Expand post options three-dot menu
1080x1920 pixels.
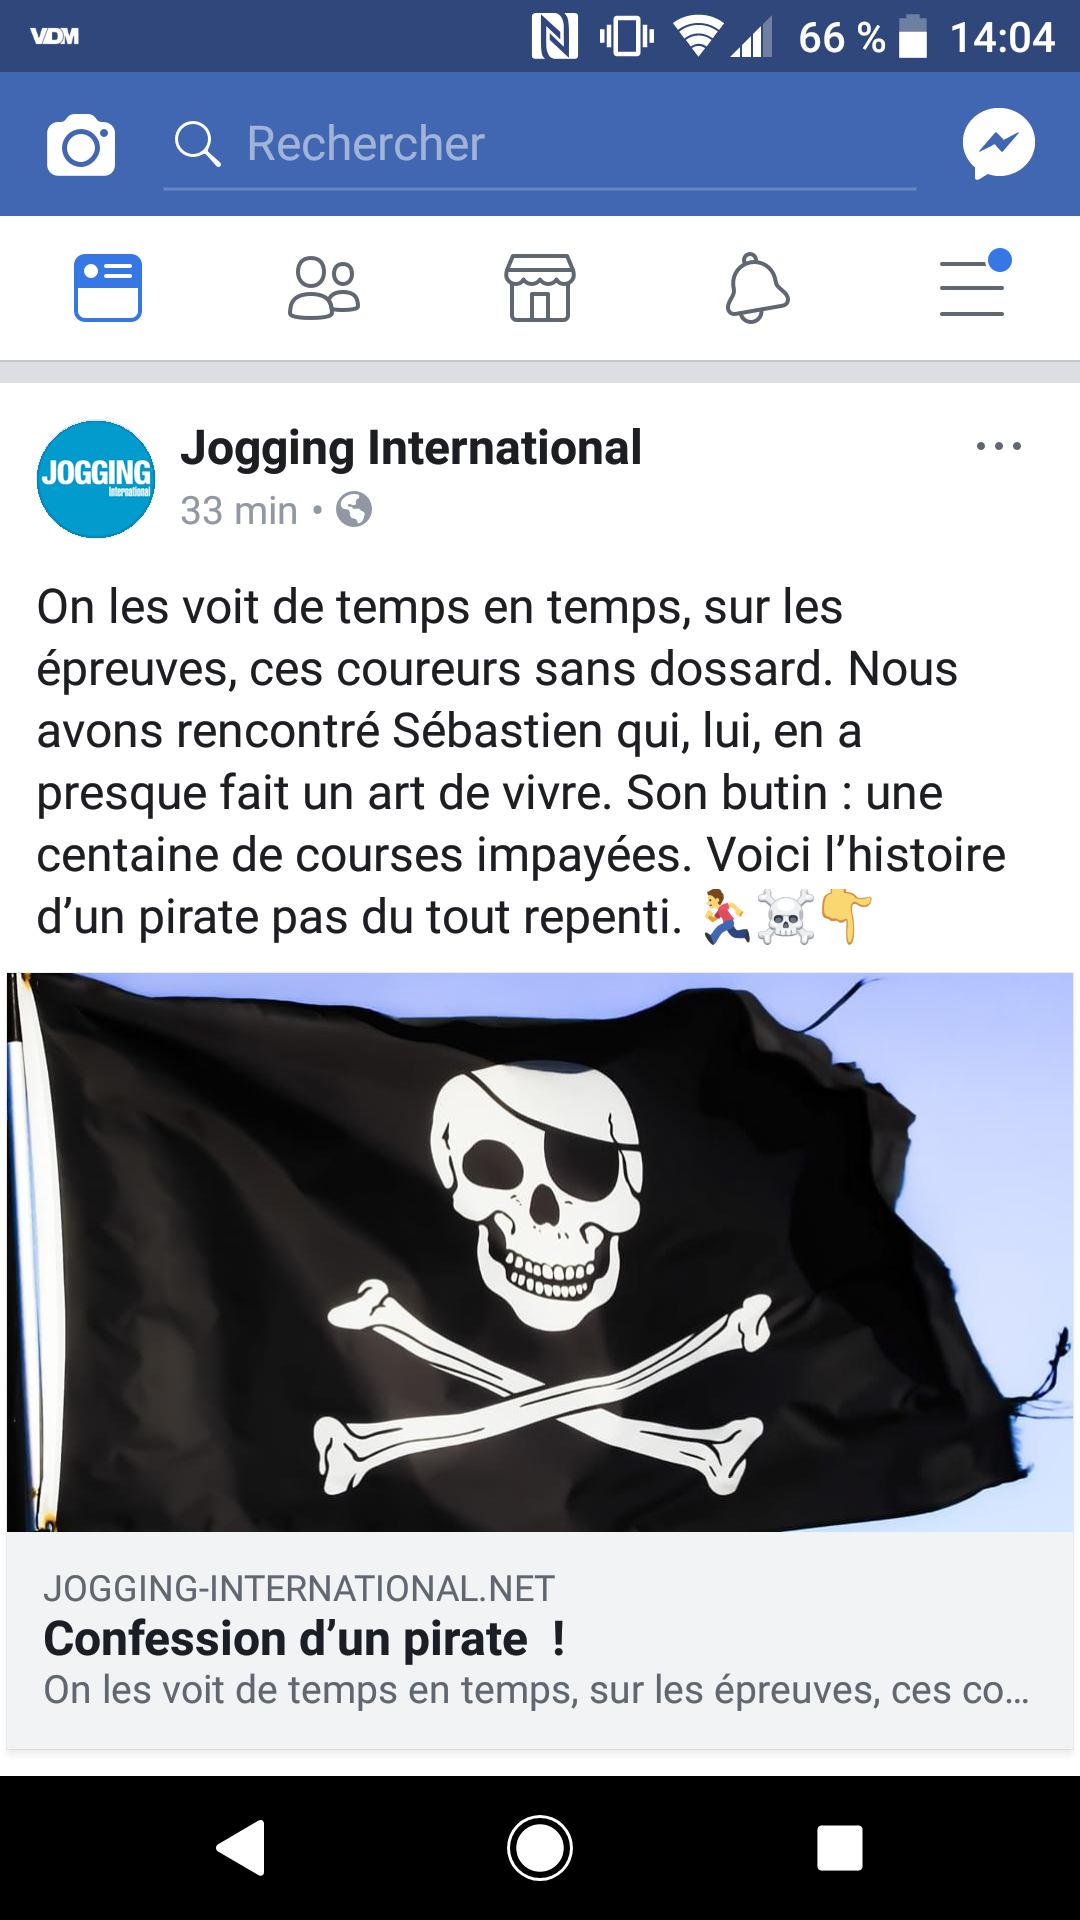pos(998,446)
